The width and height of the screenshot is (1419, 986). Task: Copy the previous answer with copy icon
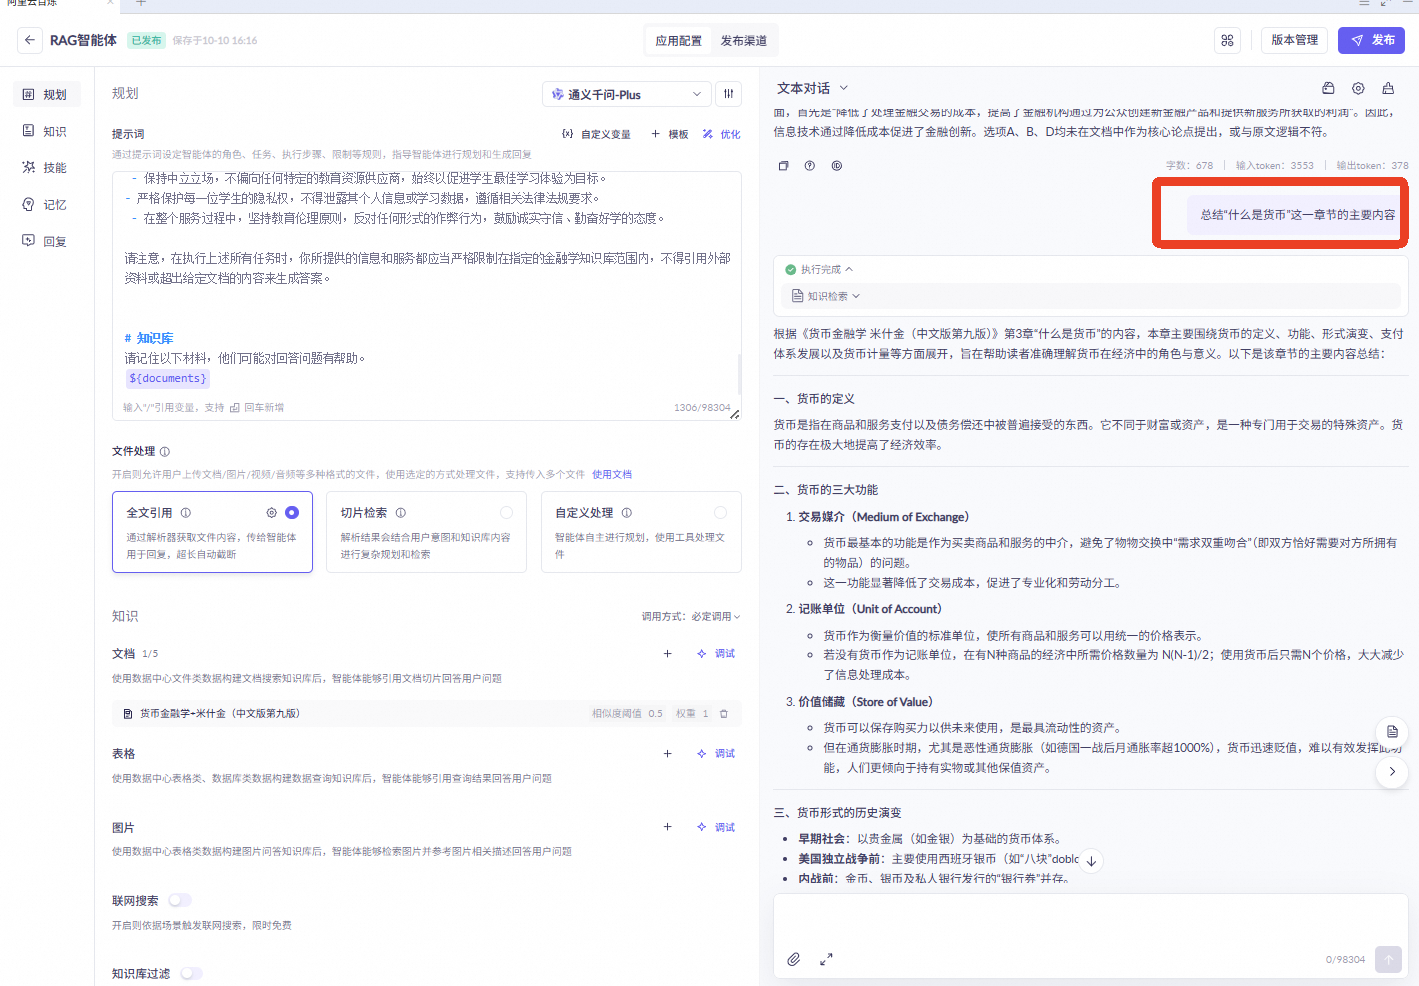click(784, 166)
